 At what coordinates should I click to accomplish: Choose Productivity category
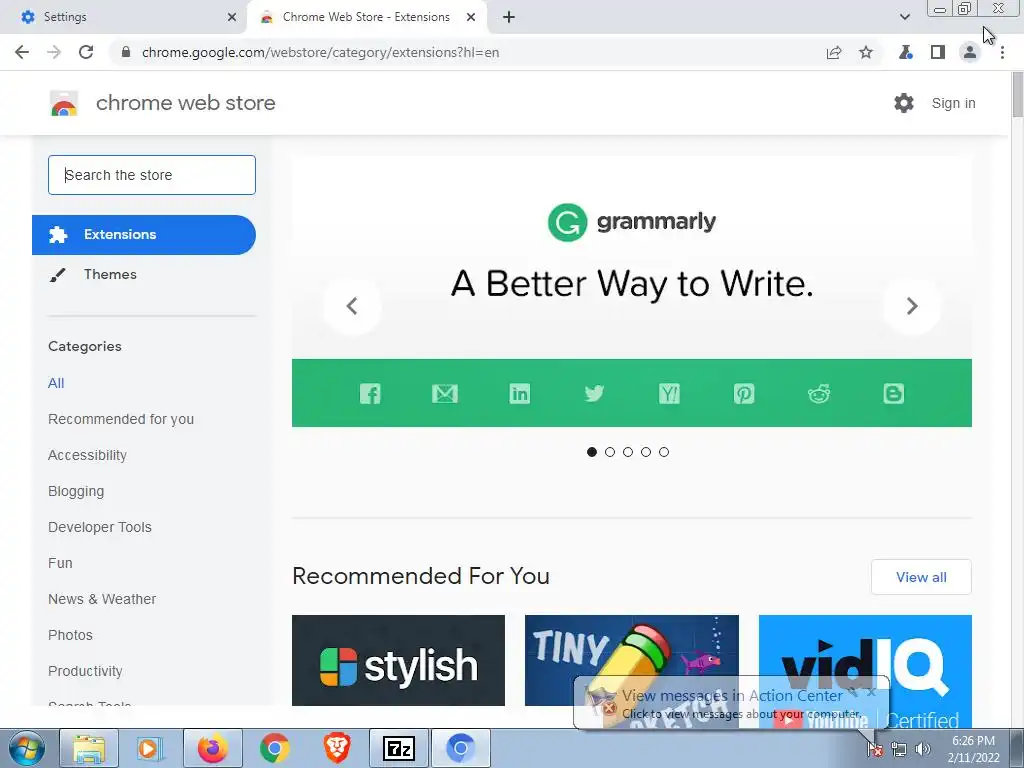(86, 671)
